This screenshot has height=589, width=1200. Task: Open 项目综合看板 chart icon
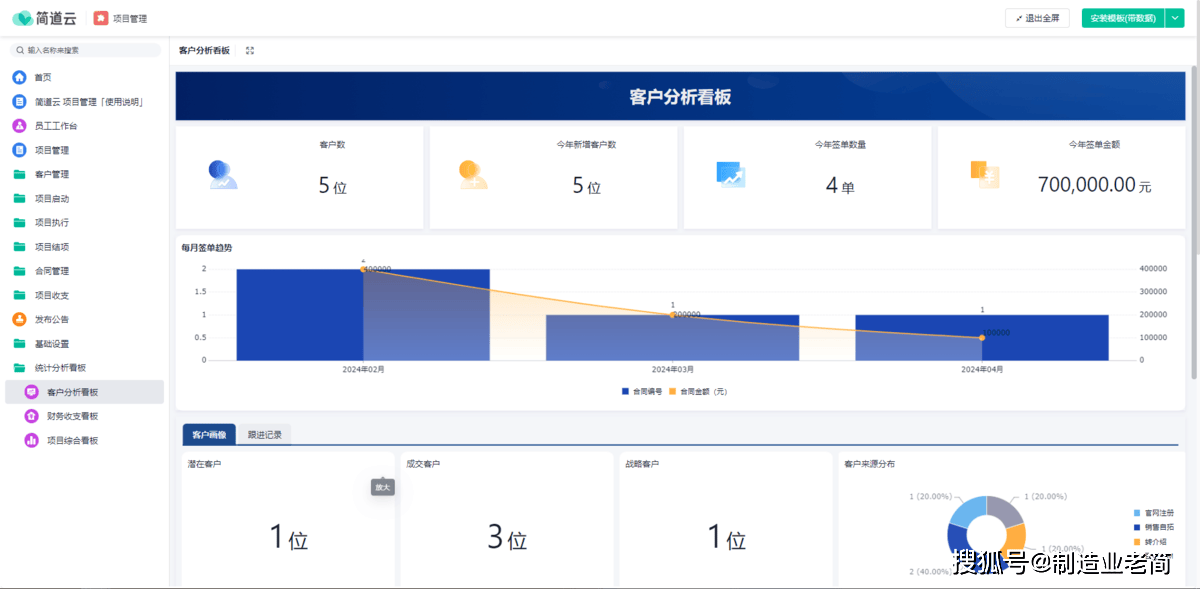tap(31, 440)
